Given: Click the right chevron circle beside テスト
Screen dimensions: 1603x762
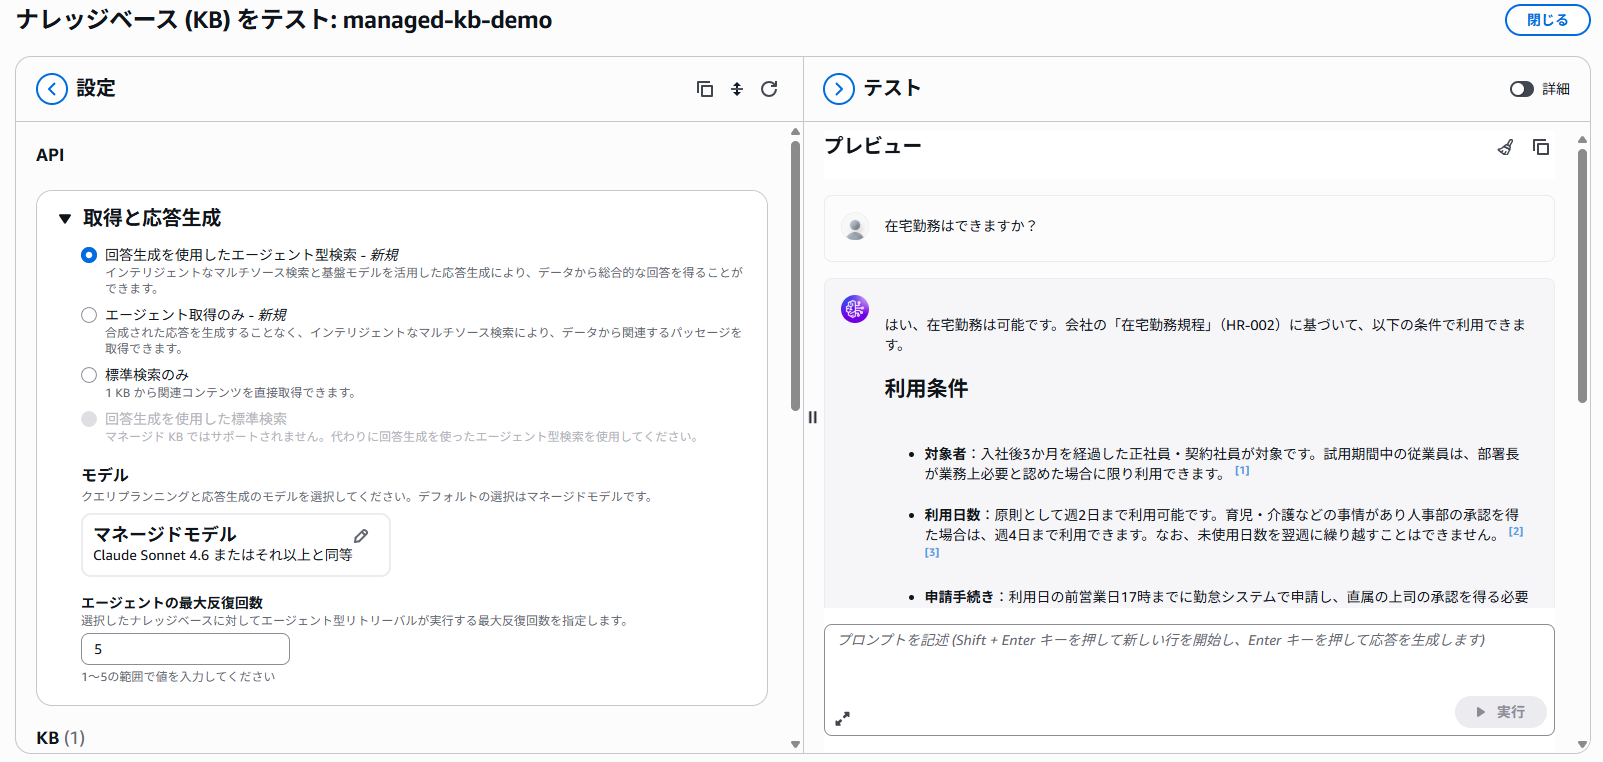Looking at the screenshot, I should coord(839,89).
